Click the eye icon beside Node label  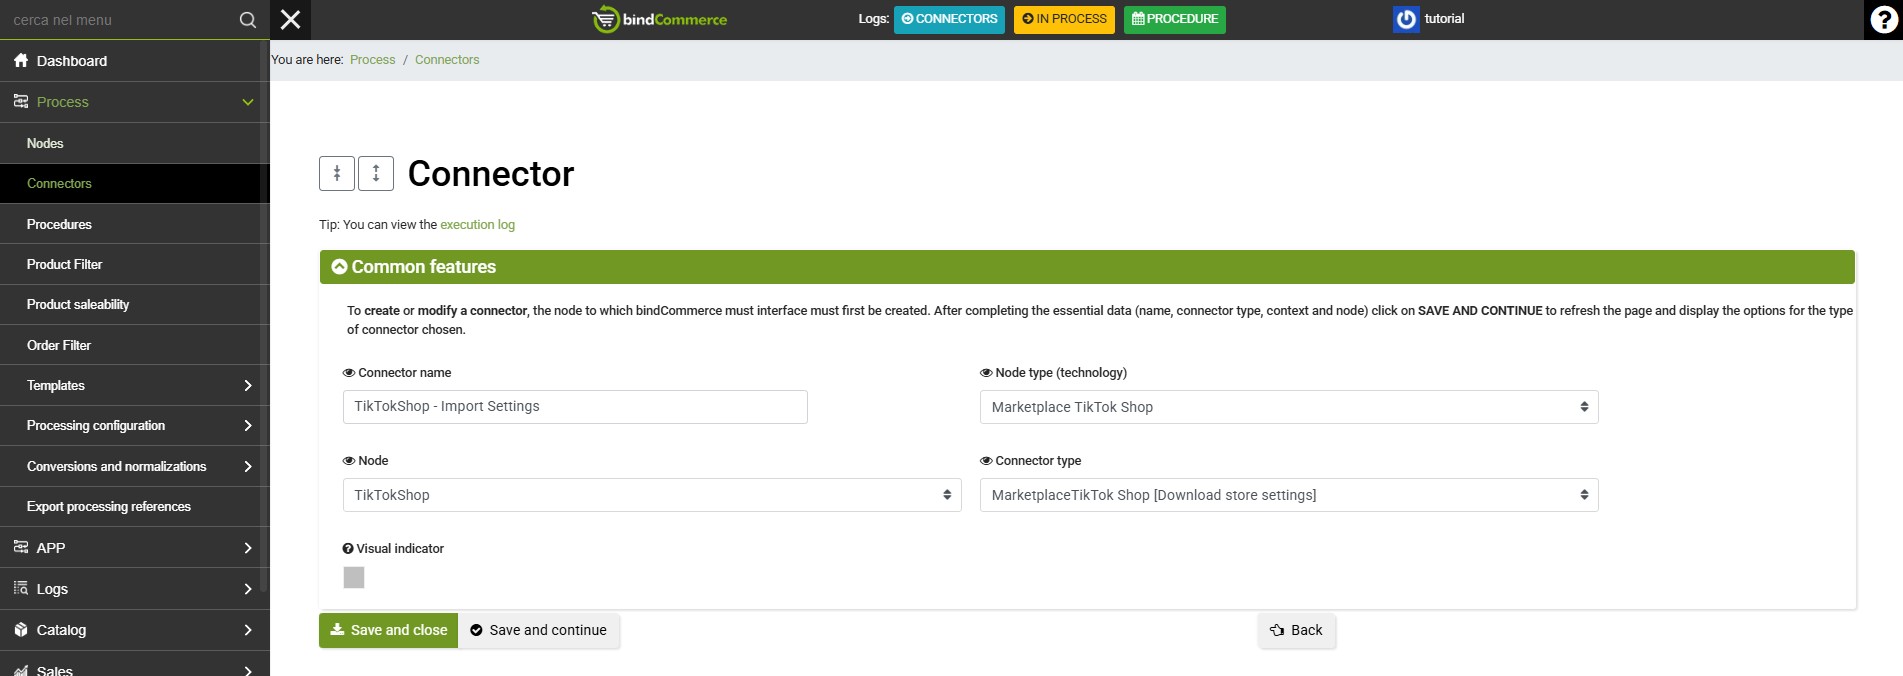[x=349, y=461]
